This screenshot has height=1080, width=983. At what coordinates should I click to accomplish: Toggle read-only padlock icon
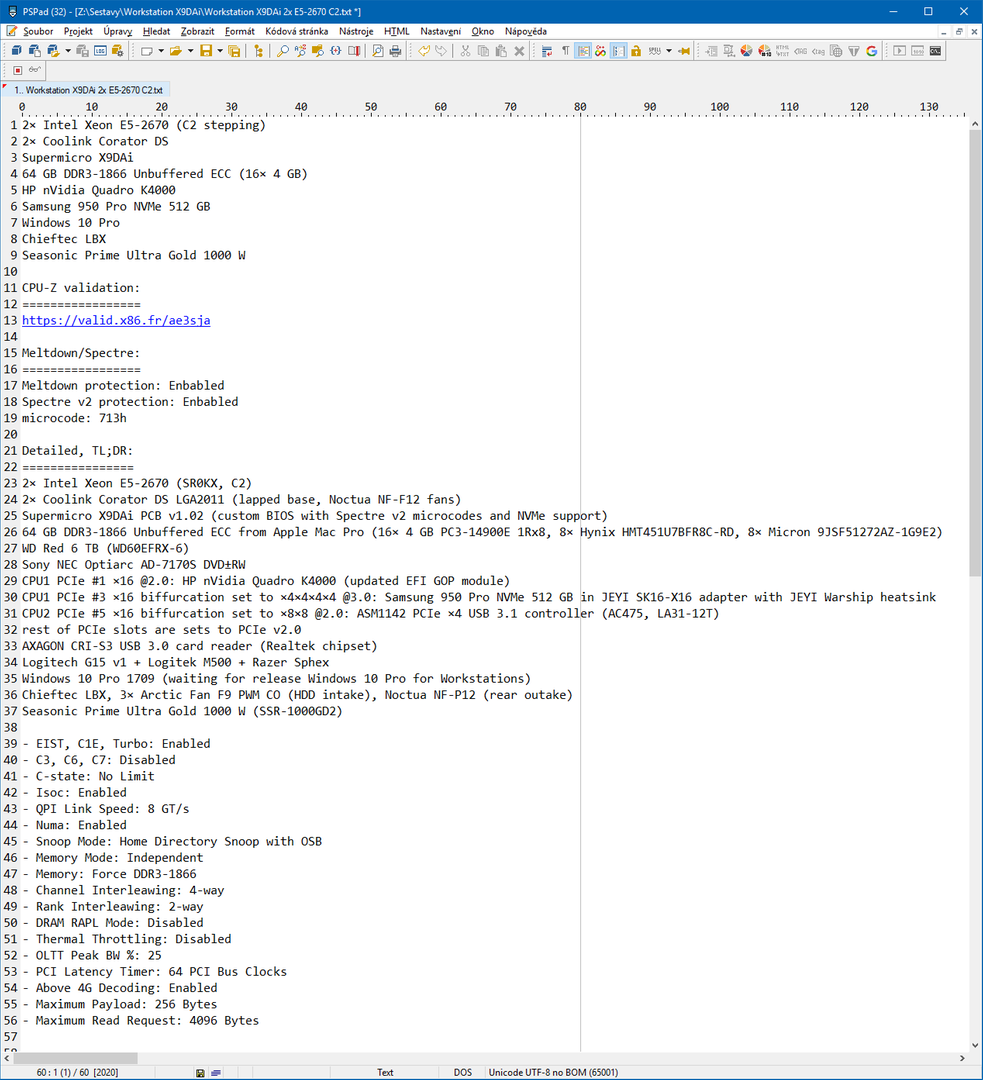pos(636,51)
